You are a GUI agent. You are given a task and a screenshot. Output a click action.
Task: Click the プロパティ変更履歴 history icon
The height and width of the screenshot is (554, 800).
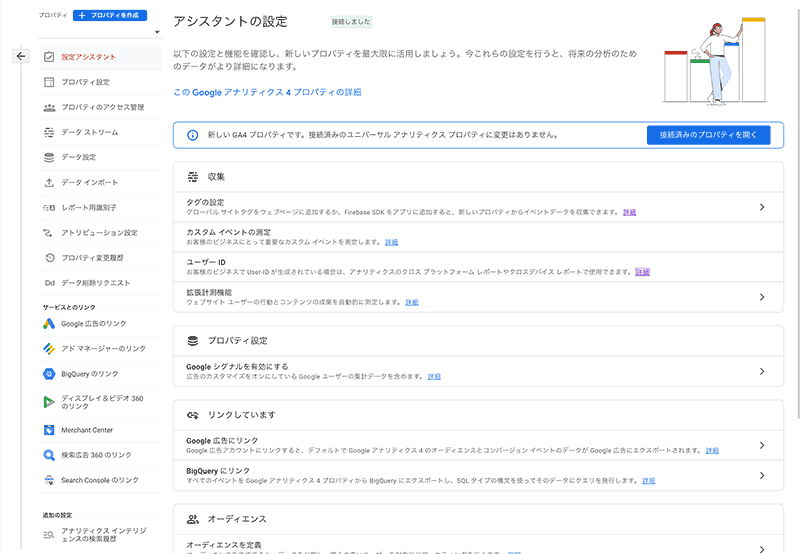(49, 258)
